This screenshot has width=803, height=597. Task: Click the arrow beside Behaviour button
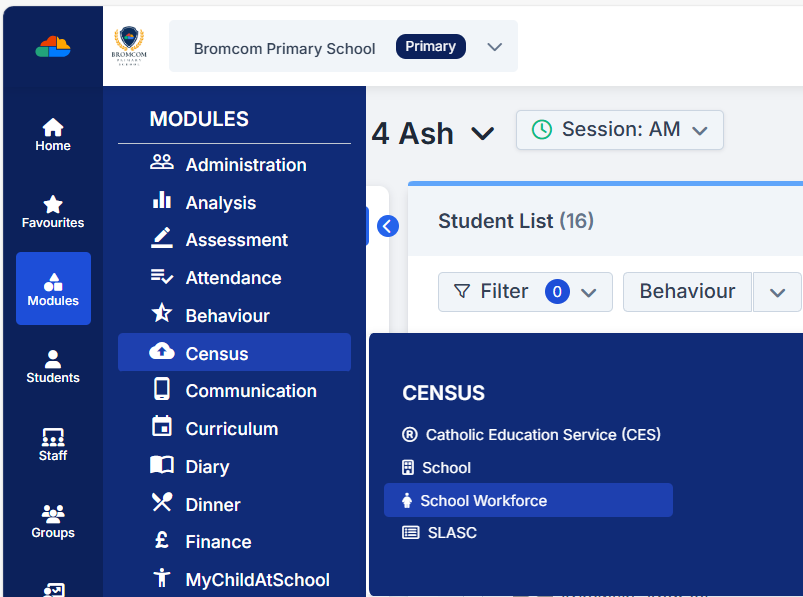pyautogui.click(x=777, y=292)
